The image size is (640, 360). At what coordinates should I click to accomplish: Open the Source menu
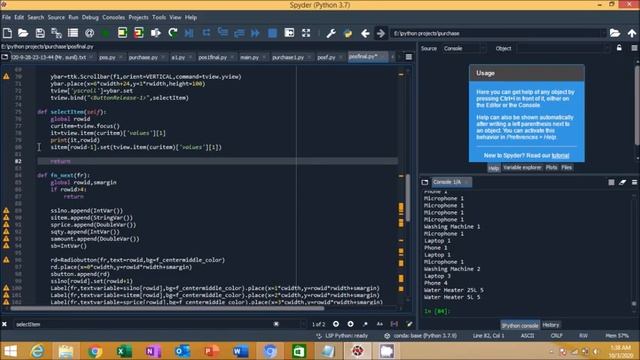(56, 18)
